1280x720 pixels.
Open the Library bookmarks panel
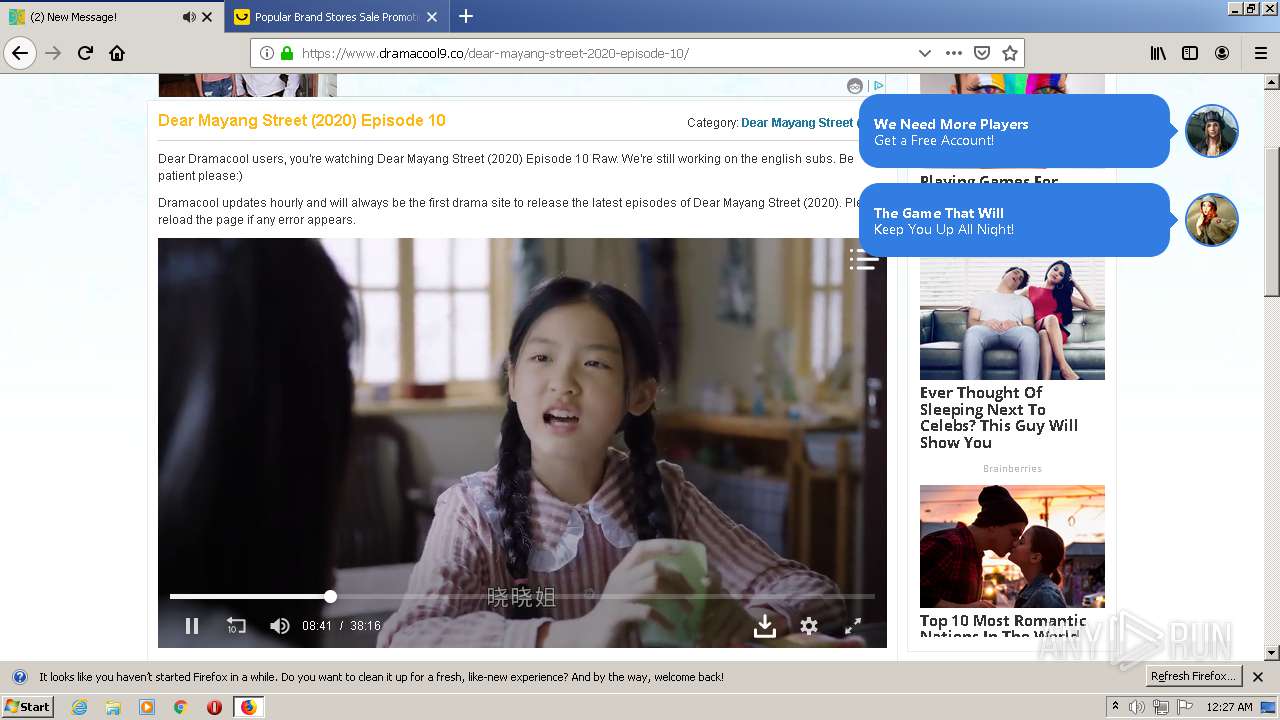(x=1158, y=53)
